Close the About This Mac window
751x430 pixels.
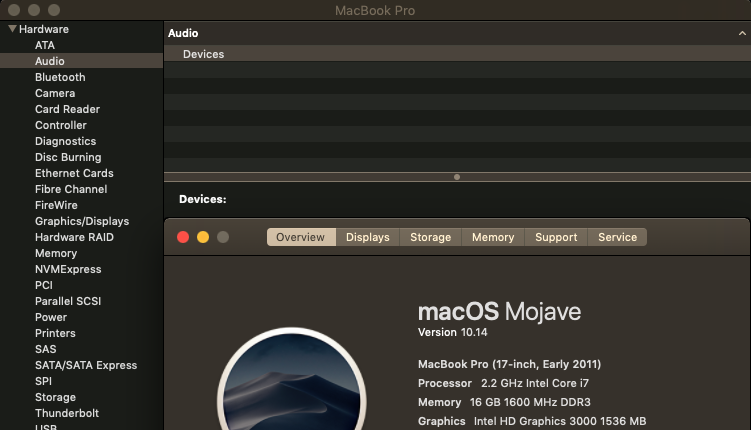pyautogui.click(x=183, y=237)
